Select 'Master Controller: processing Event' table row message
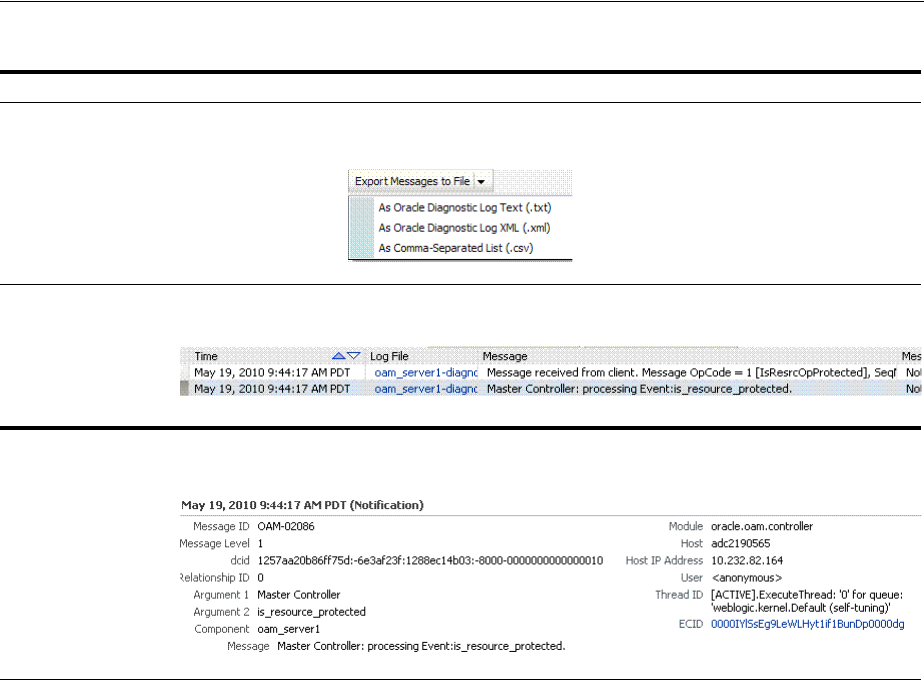924x680 pixels. click(639, 389)
